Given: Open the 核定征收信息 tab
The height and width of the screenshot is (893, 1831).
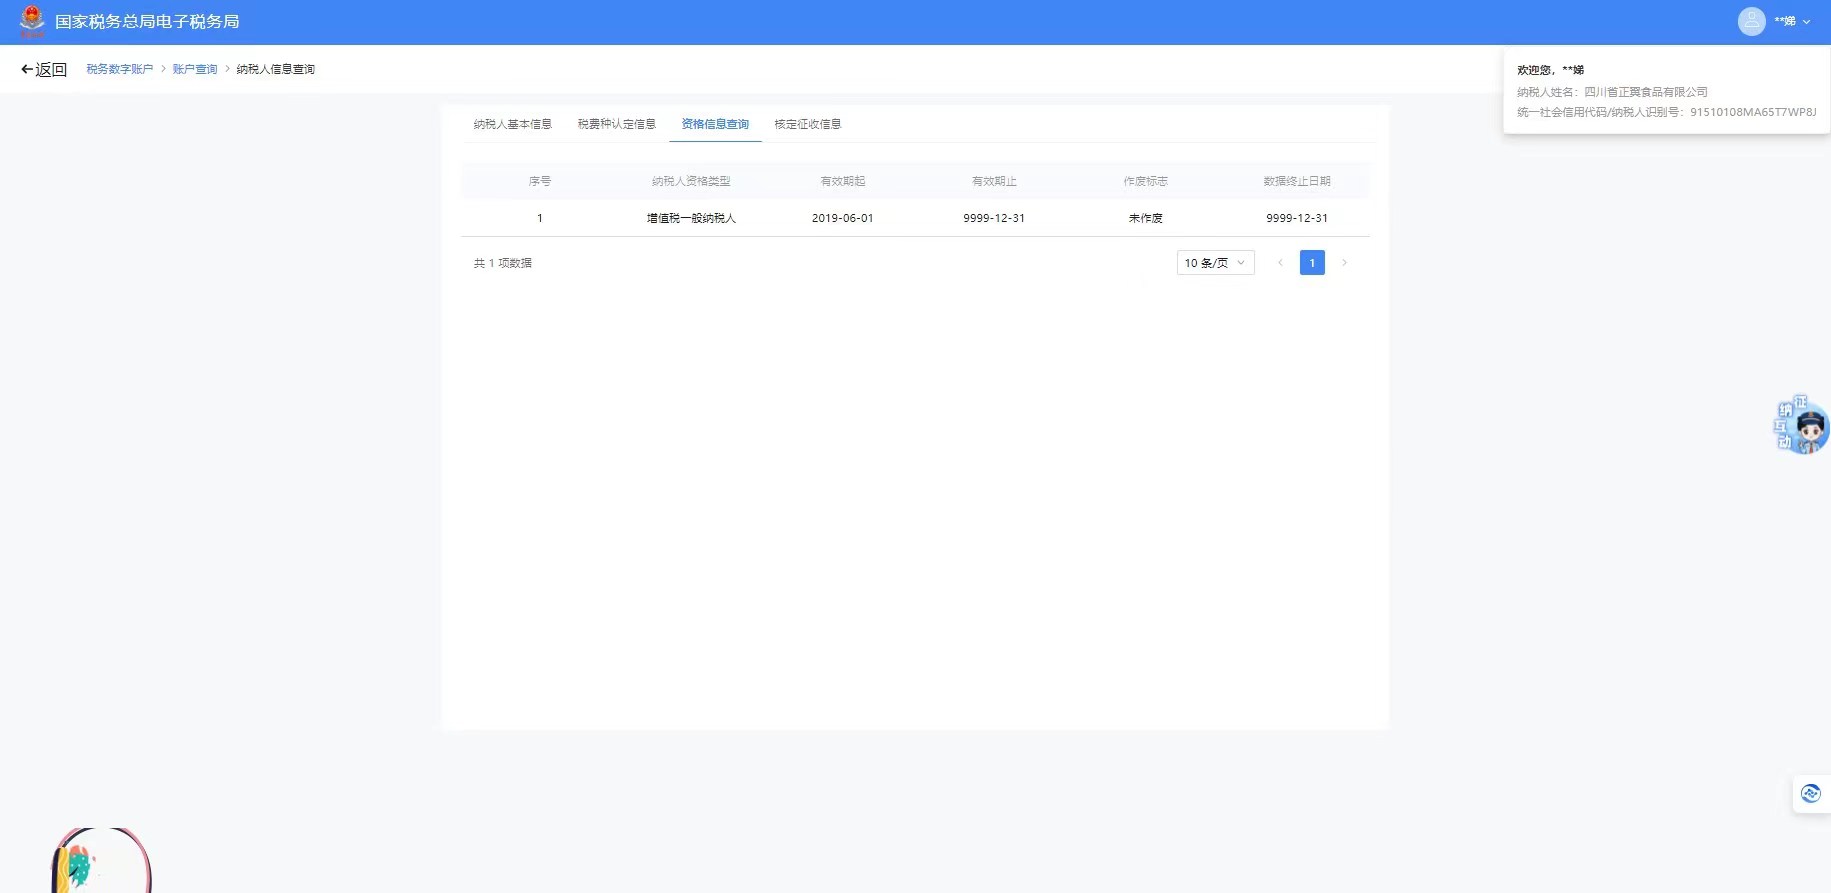Looking at the screenshot, I should 808,124.
